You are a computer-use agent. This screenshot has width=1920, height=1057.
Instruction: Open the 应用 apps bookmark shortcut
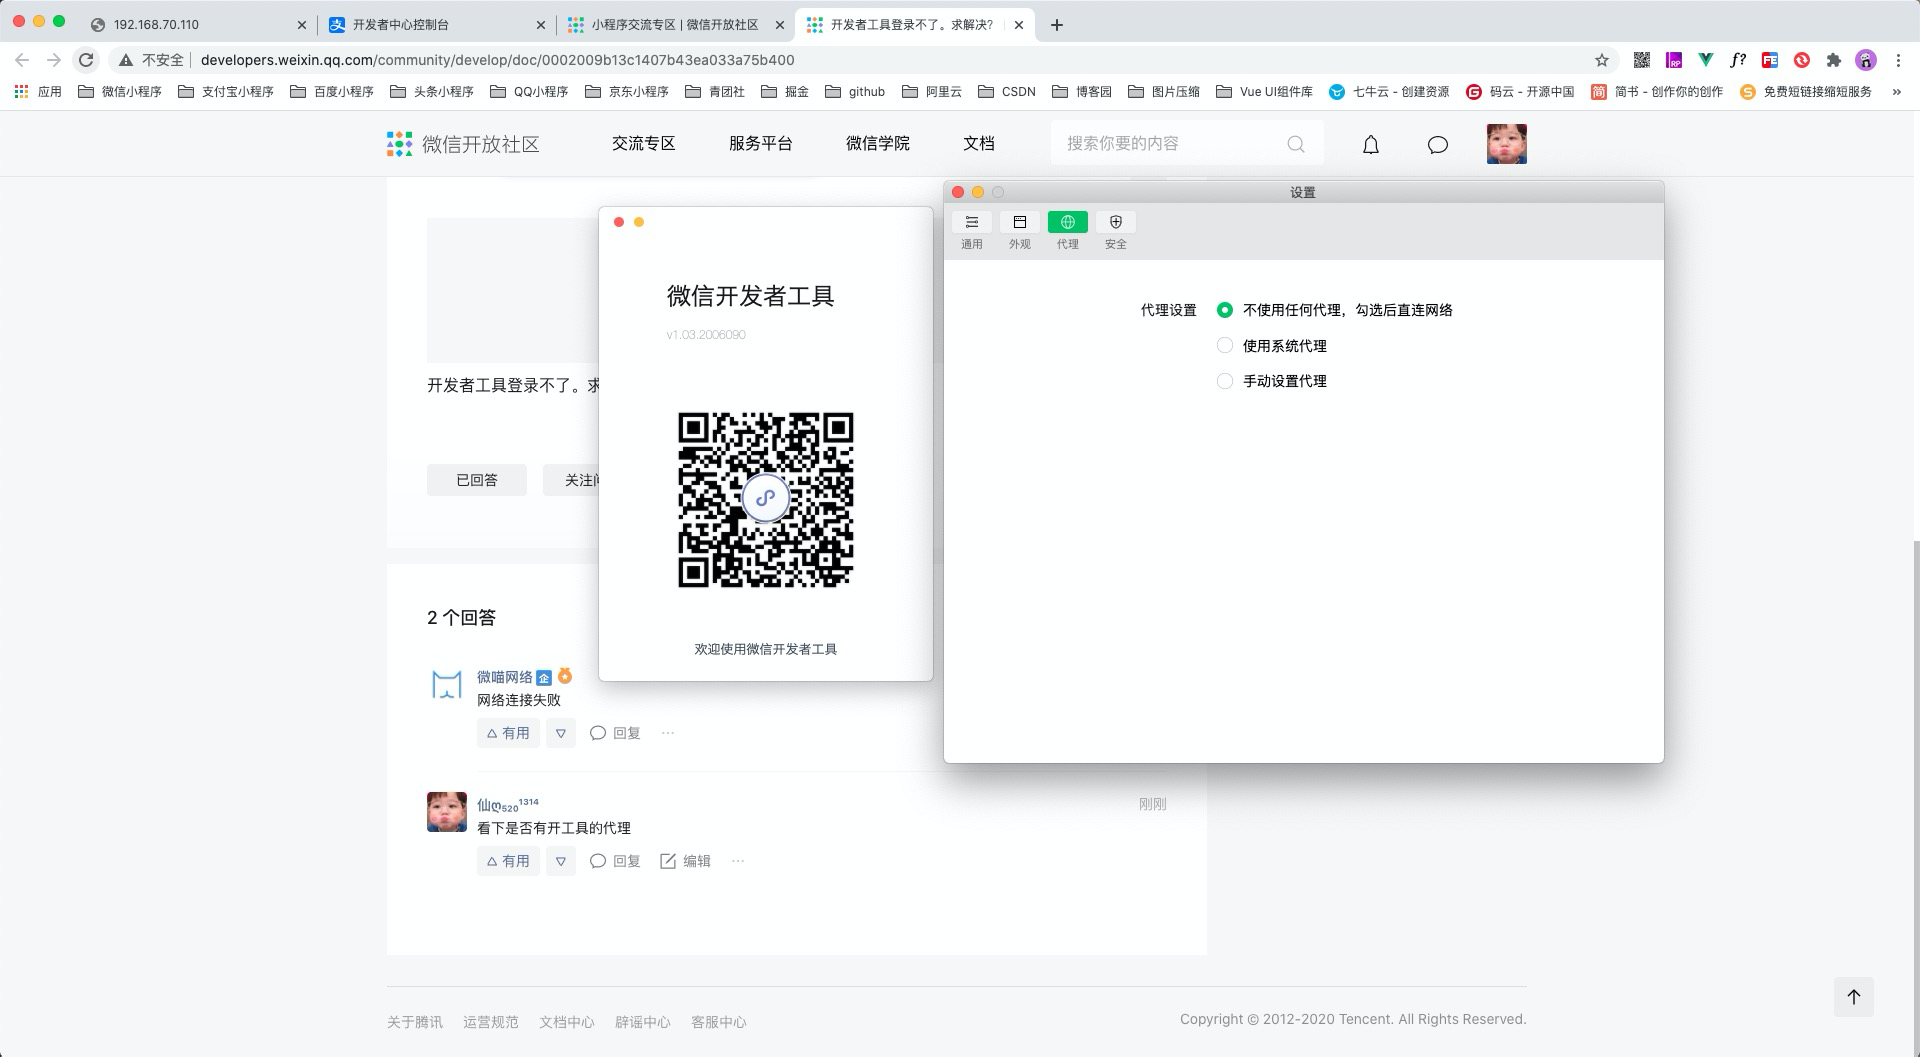click(38, 92)
